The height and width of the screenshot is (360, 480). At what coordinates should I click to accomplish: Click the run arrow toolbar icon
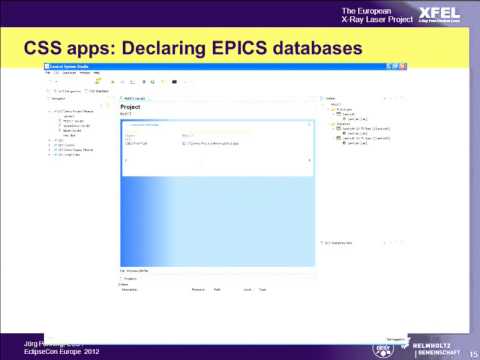coord(113,82)
